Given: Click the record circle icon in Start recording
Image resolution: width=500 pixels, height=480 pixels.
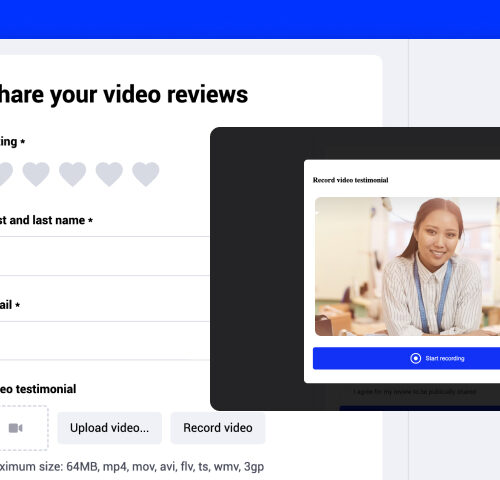Looking at the screenshot, I should (x=415, y=358).
